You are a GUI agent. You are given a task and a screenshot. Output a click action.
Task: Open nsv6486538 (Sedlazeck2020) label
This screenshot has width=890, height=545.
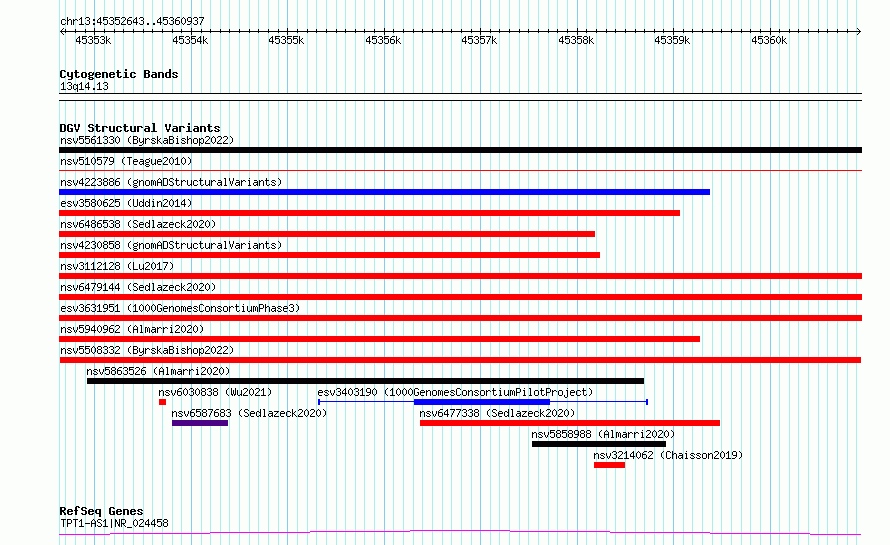[138, 224]
